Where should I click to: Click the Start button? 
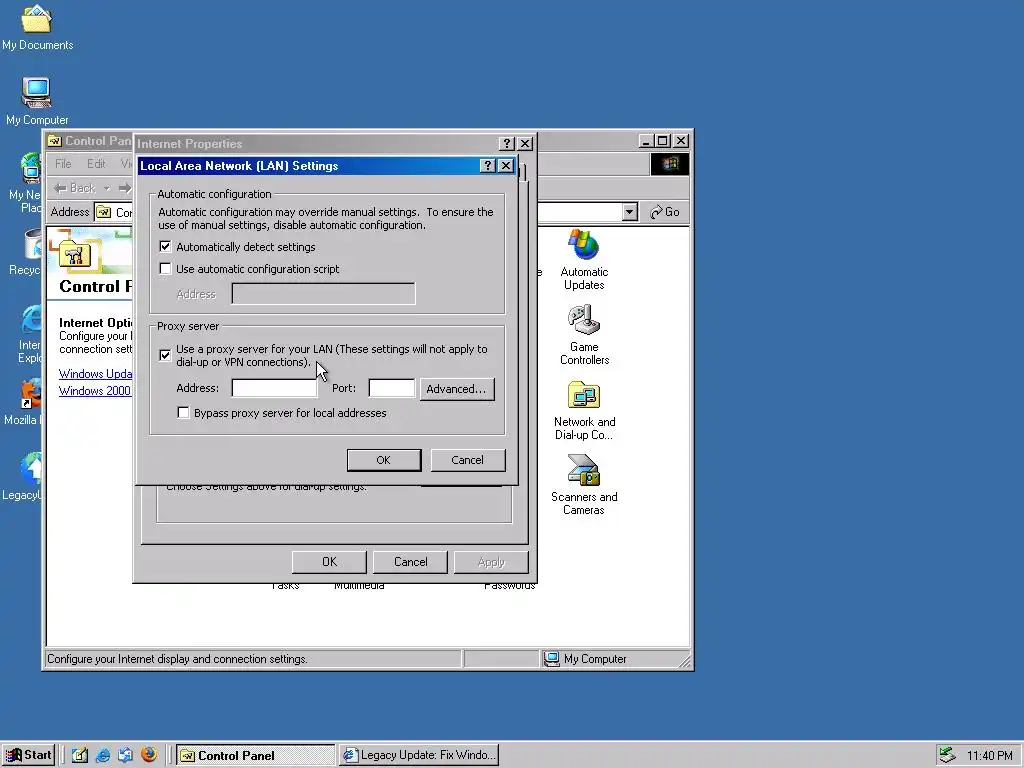tap(28, 755)
